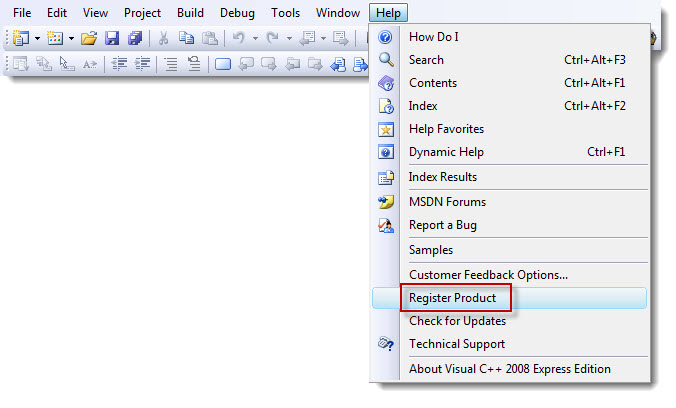Open the Undo history dropdown arrow
Image resolution: width=676 pixels, height=408 pixels.
(x=255, y=38)
